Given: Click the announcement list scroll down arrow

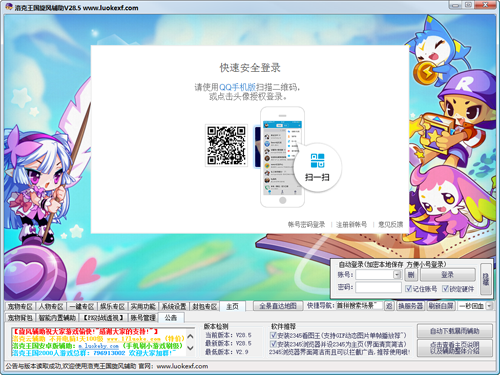Looking at the screenshot, I should (x=190, y=348).
